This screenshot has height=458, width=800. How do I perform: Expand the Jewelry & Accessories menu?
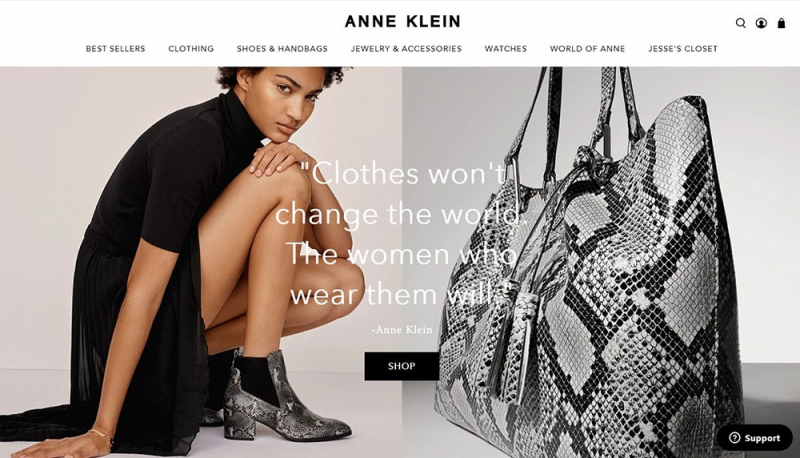406,48
